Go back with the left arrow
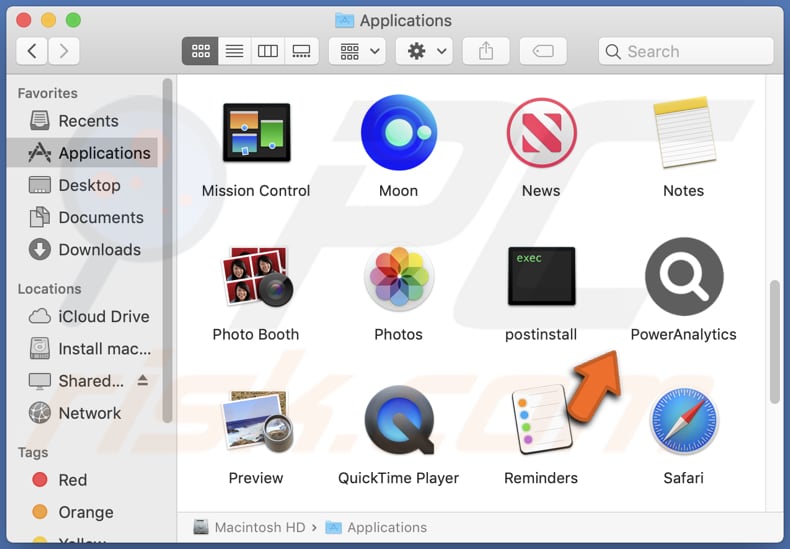The width and height of the screenshot is (790, 549). pyautogui.click(x=32, y=51)
